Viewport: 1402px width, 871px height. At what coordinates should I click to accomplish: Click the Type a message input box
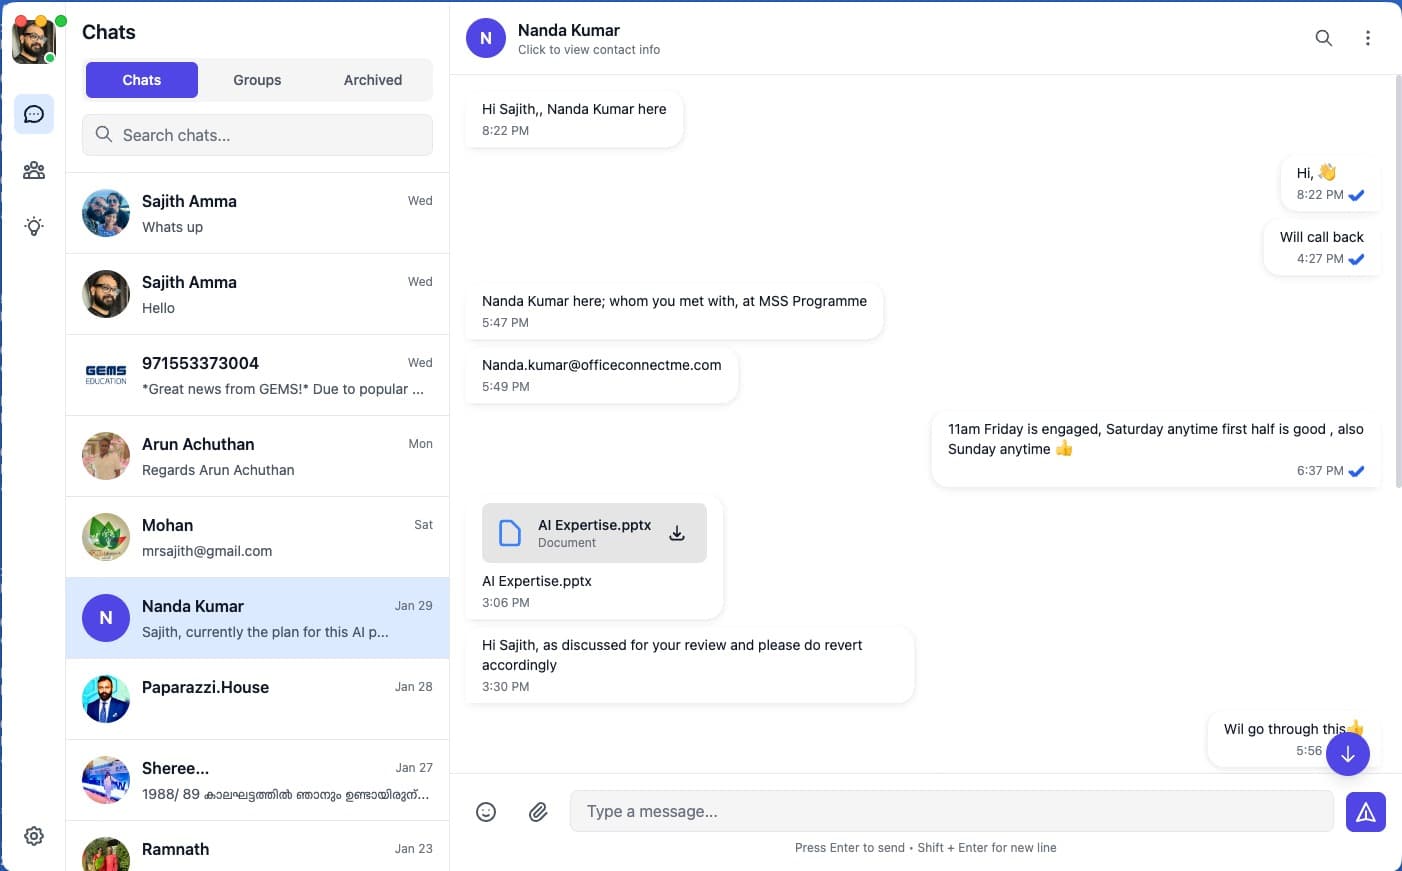click(951, 811)
